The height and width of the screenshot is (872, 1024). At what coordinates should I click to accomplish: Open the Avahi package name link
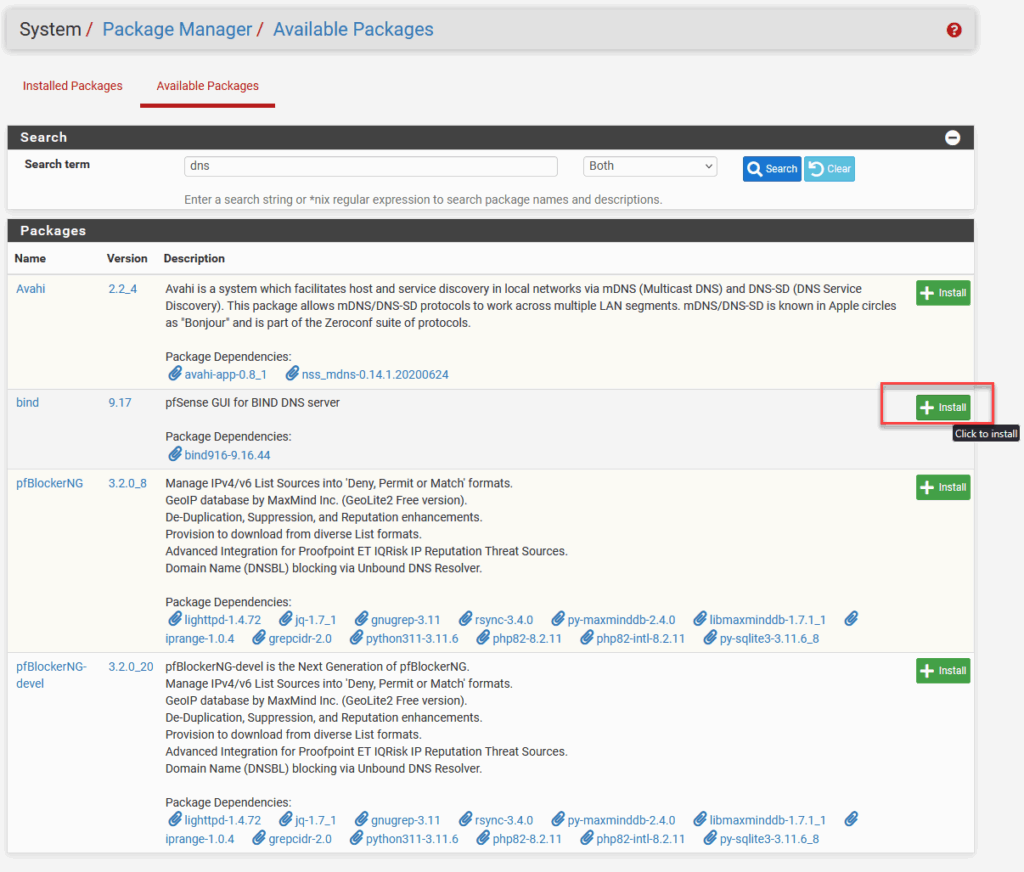click(x=31, y=289)
